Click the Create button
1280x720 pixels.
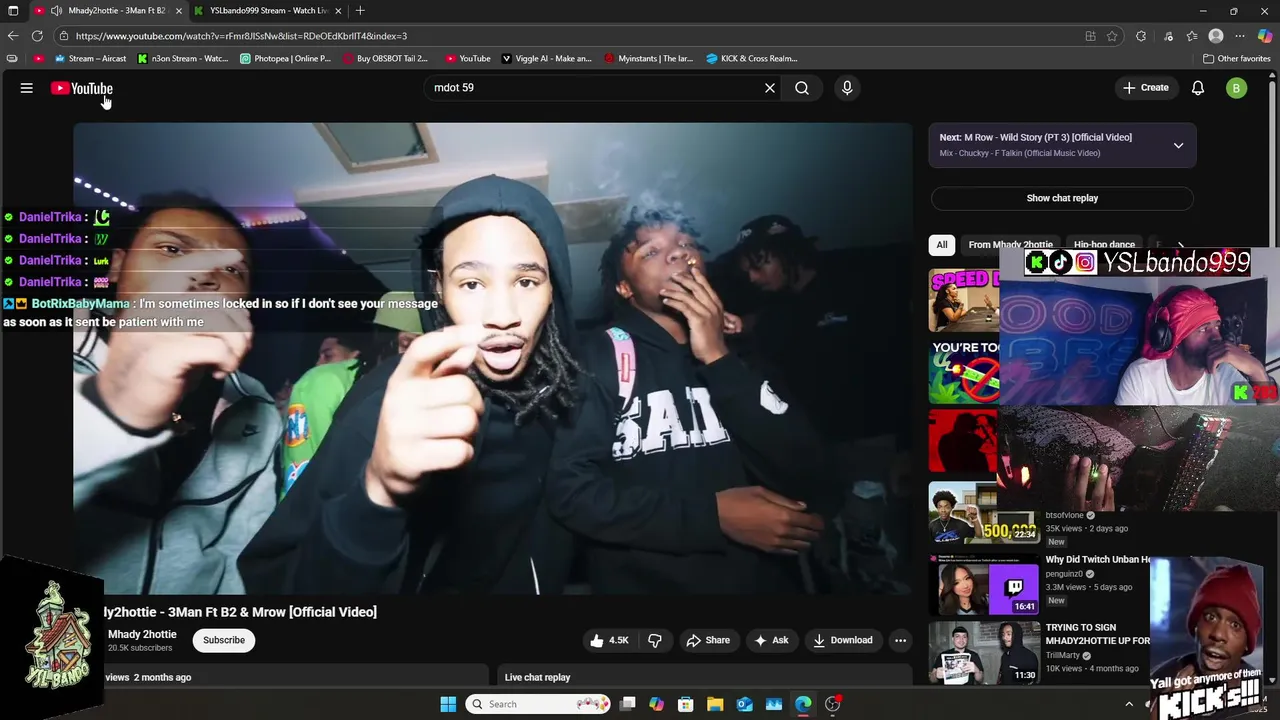1145,88
